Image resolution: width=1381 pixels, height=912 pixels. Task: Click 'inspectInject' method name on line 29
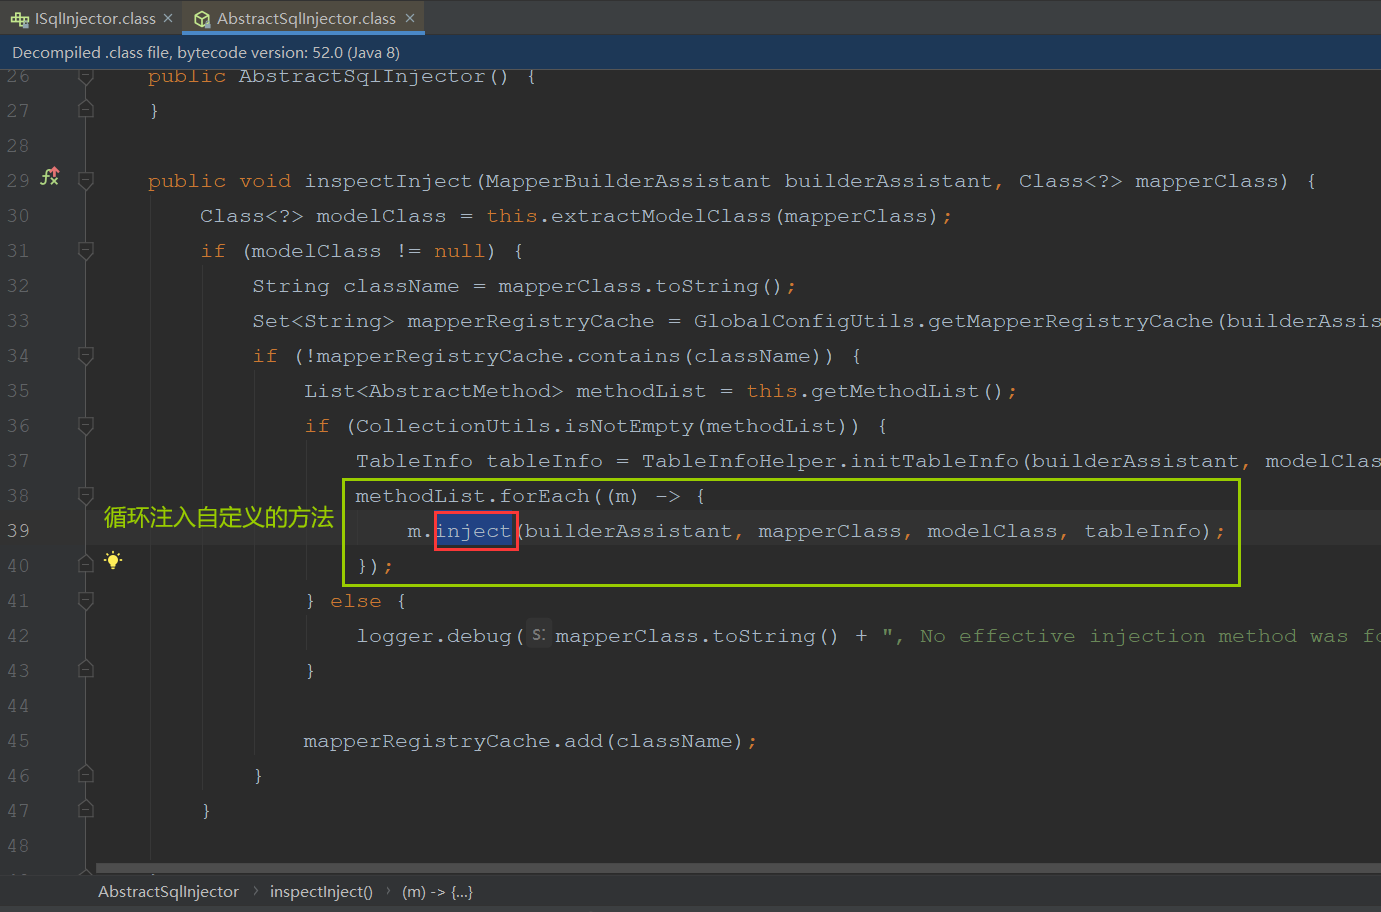tap(388, 181)
